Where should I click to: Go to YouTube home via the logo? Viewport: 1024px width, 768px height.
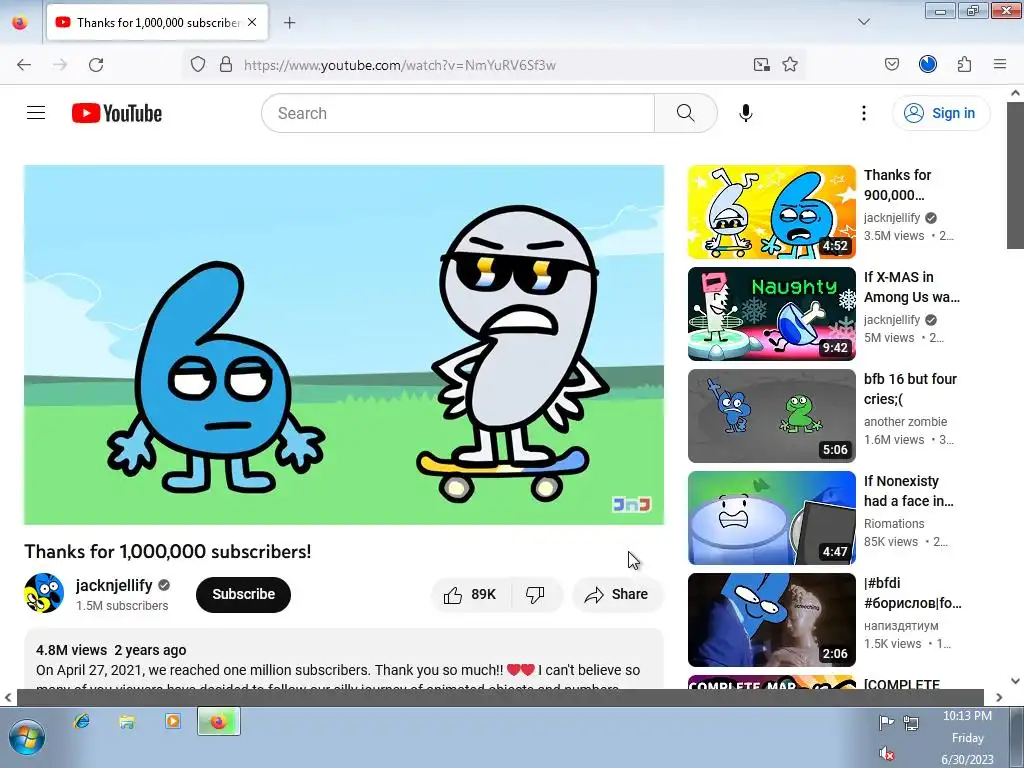tap(117, 113)
